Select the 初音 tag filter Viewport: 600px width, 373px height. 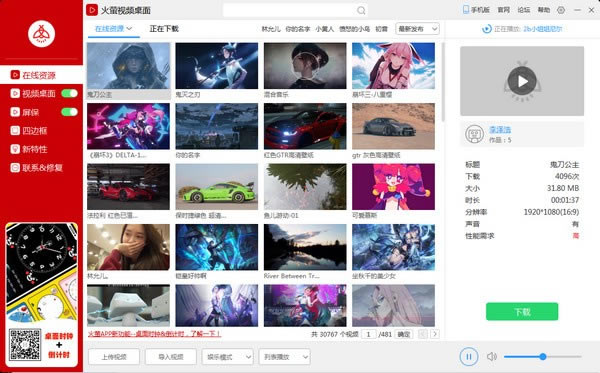coord(382,29)
